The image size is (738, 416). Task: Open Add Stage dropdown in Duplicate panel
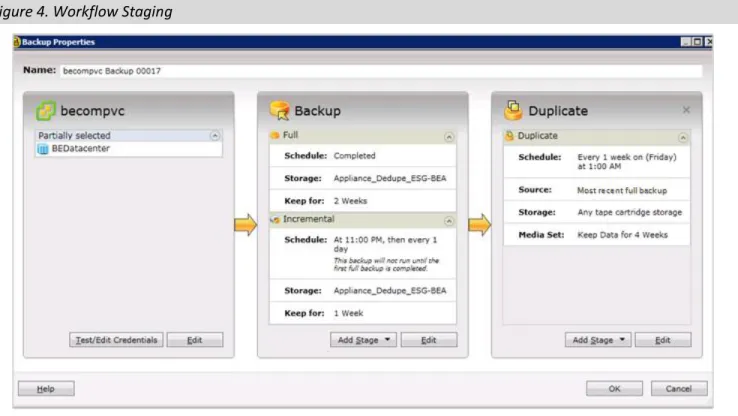(x=598, y=340)
